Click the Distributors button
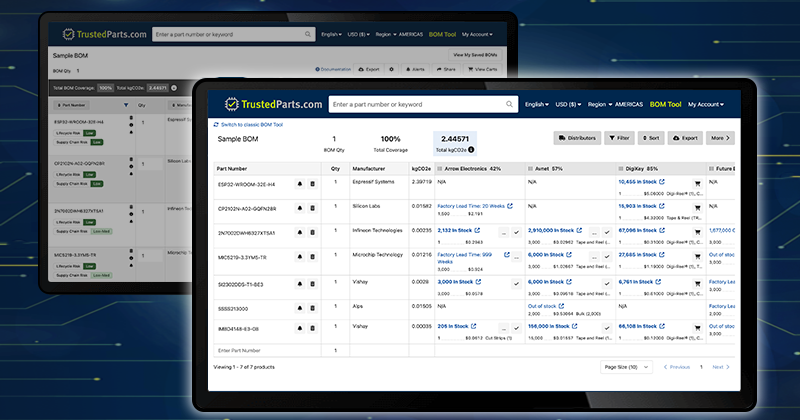 [x=577, y=138]
